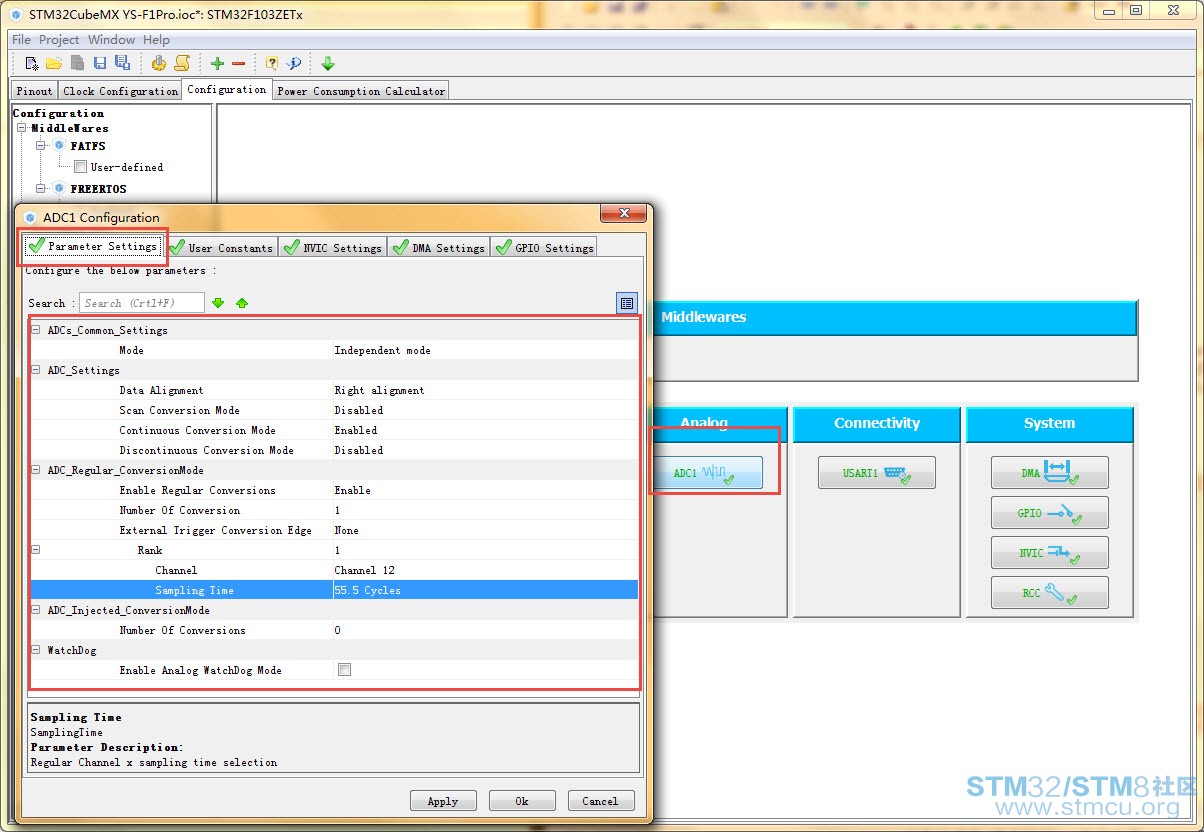Click the Apply button
The width and height of the screenshot is (1204, 832).
(443, 801)
